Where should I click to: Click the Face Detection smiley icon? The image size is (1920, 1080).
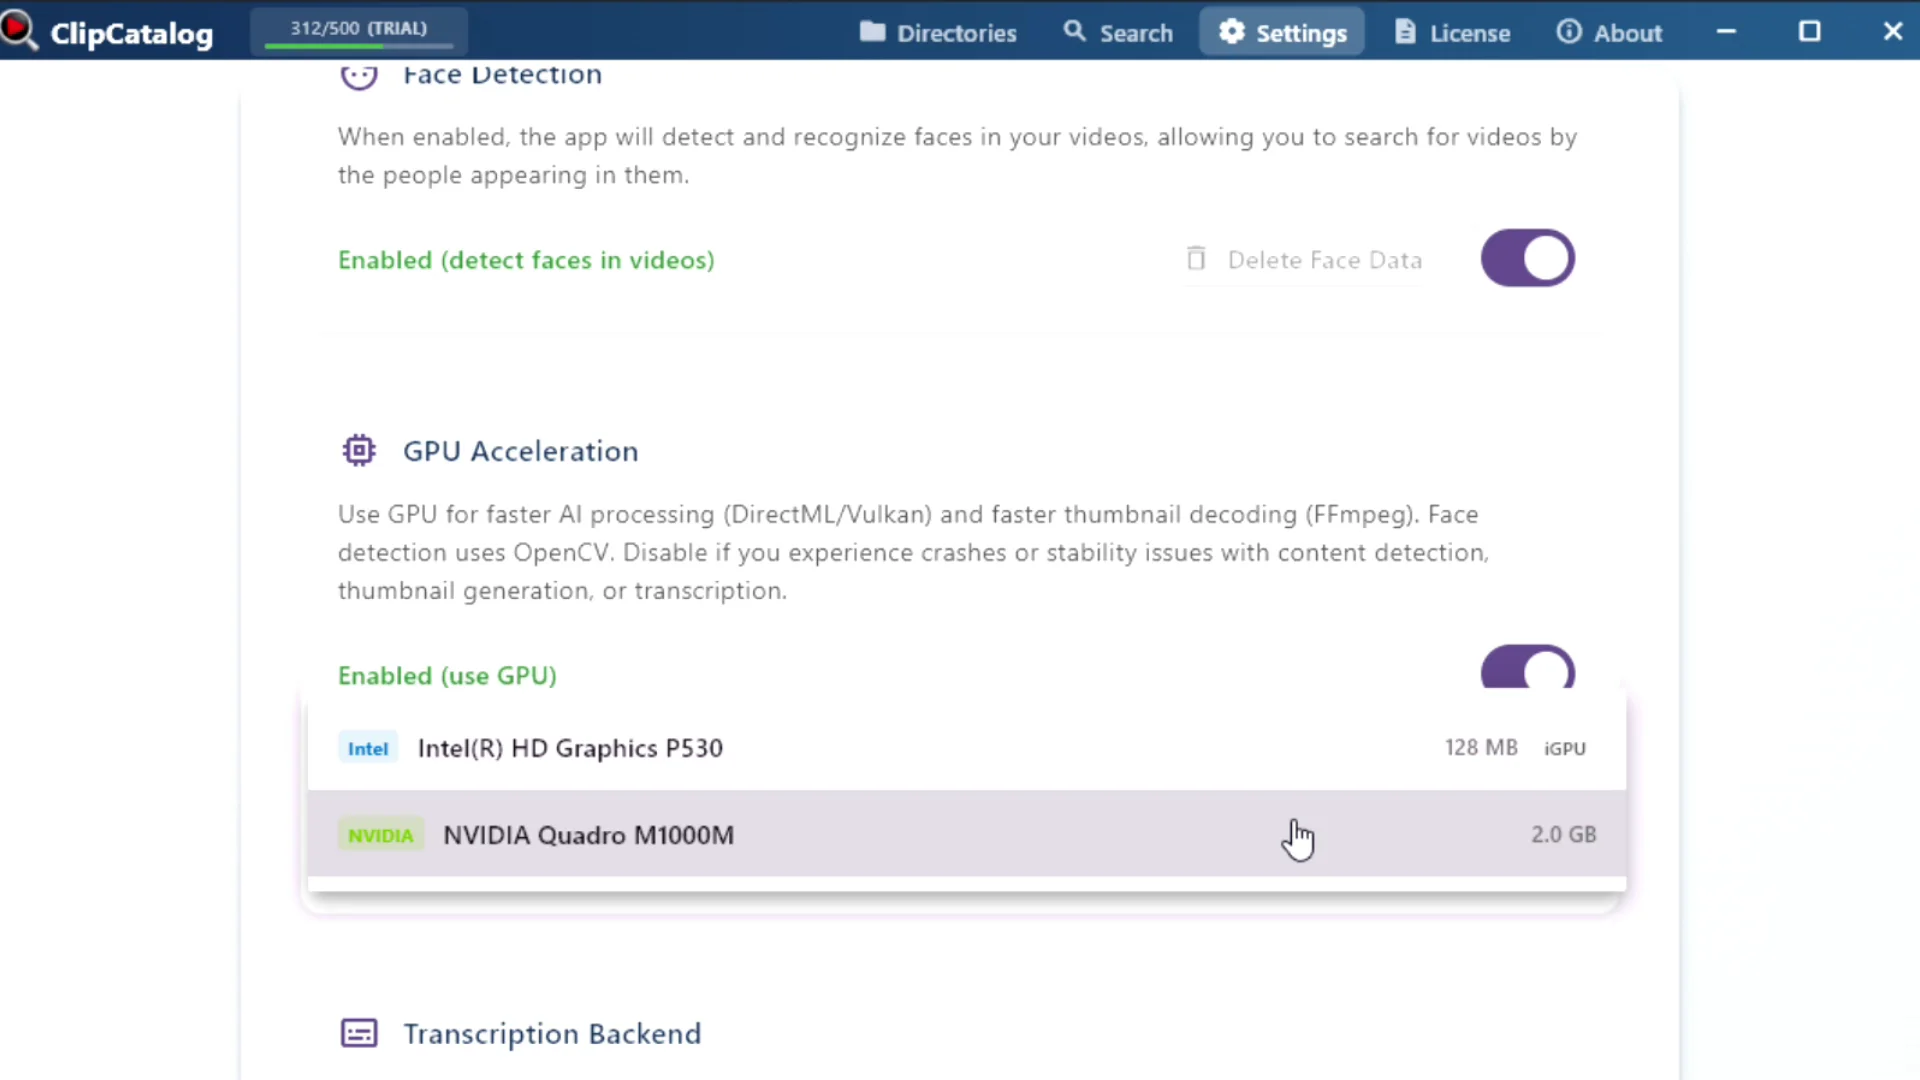click(x=358, y=75)
